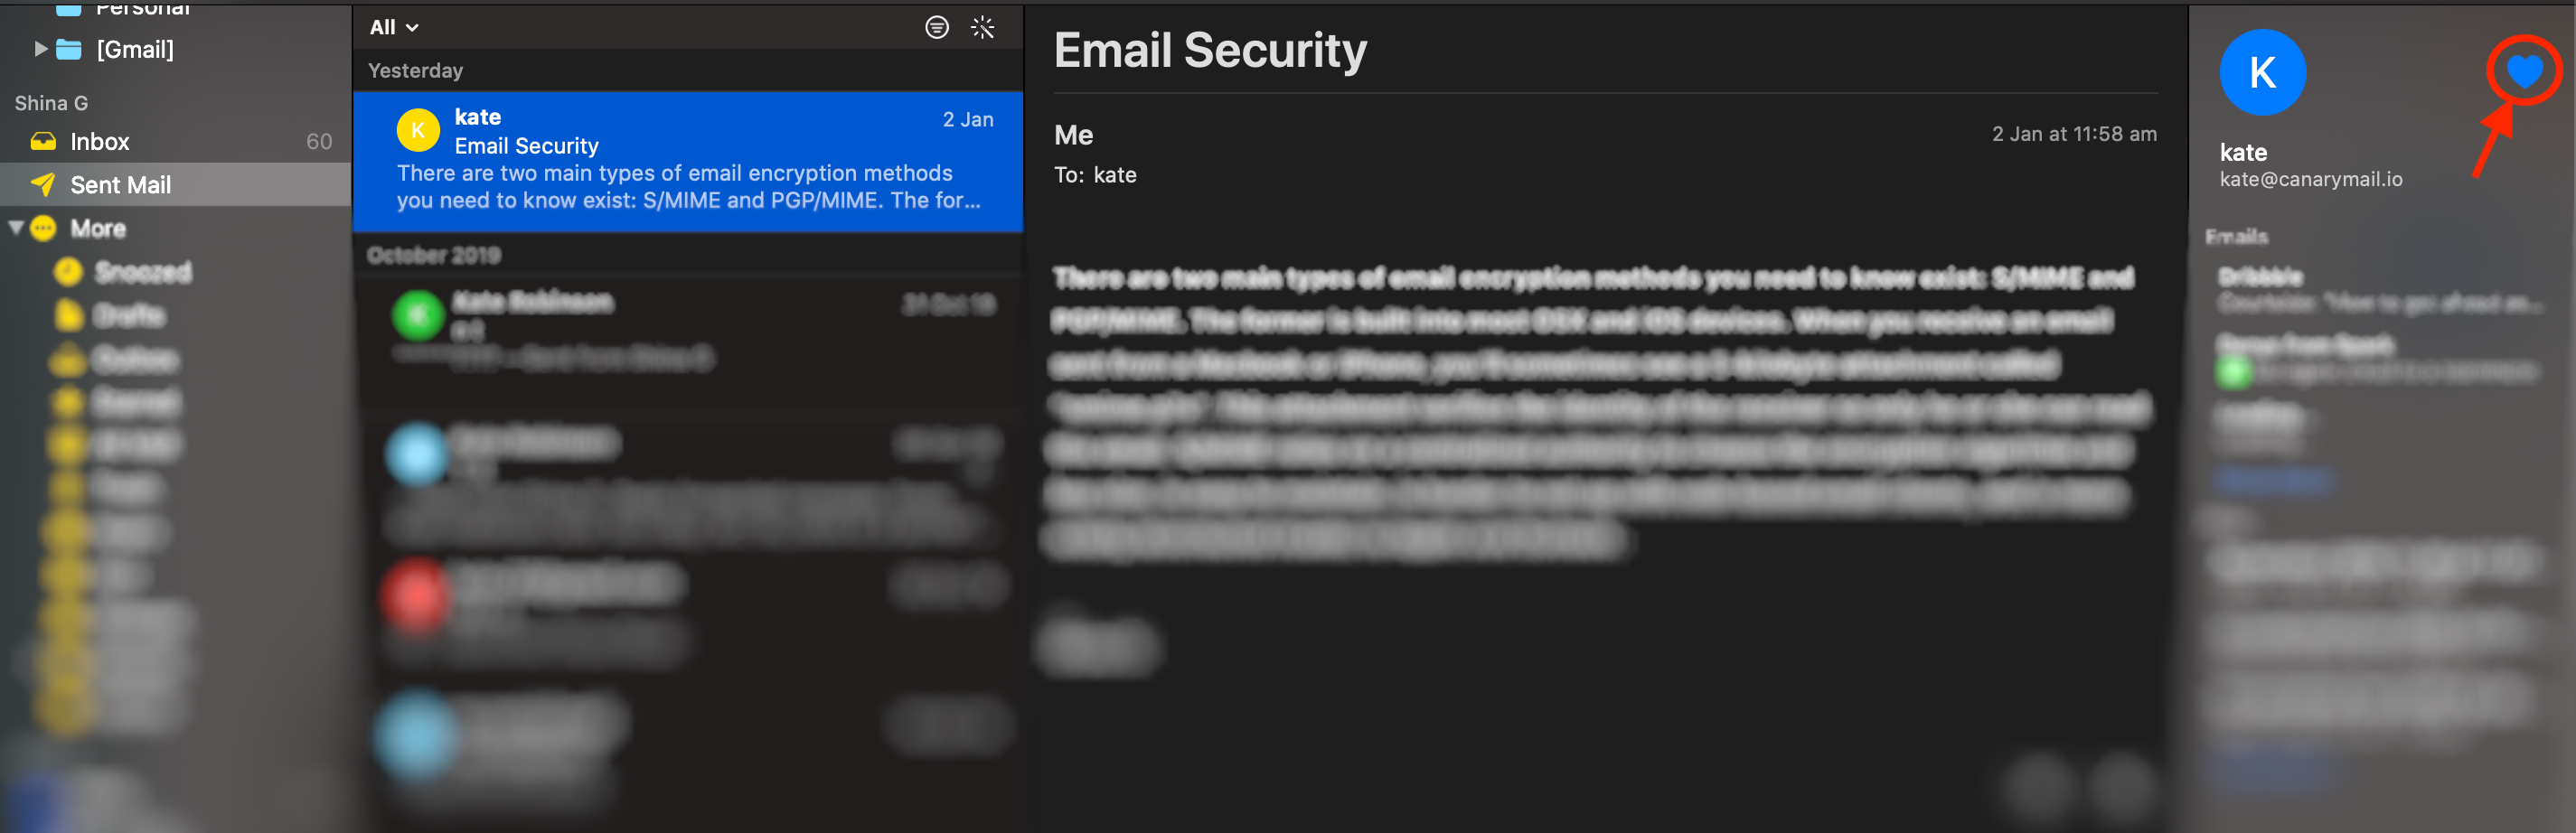The height and width of the screenshot is (833, 2576).
Task: Click the yellow More ellipsis icon
Action: pos(43,228)
